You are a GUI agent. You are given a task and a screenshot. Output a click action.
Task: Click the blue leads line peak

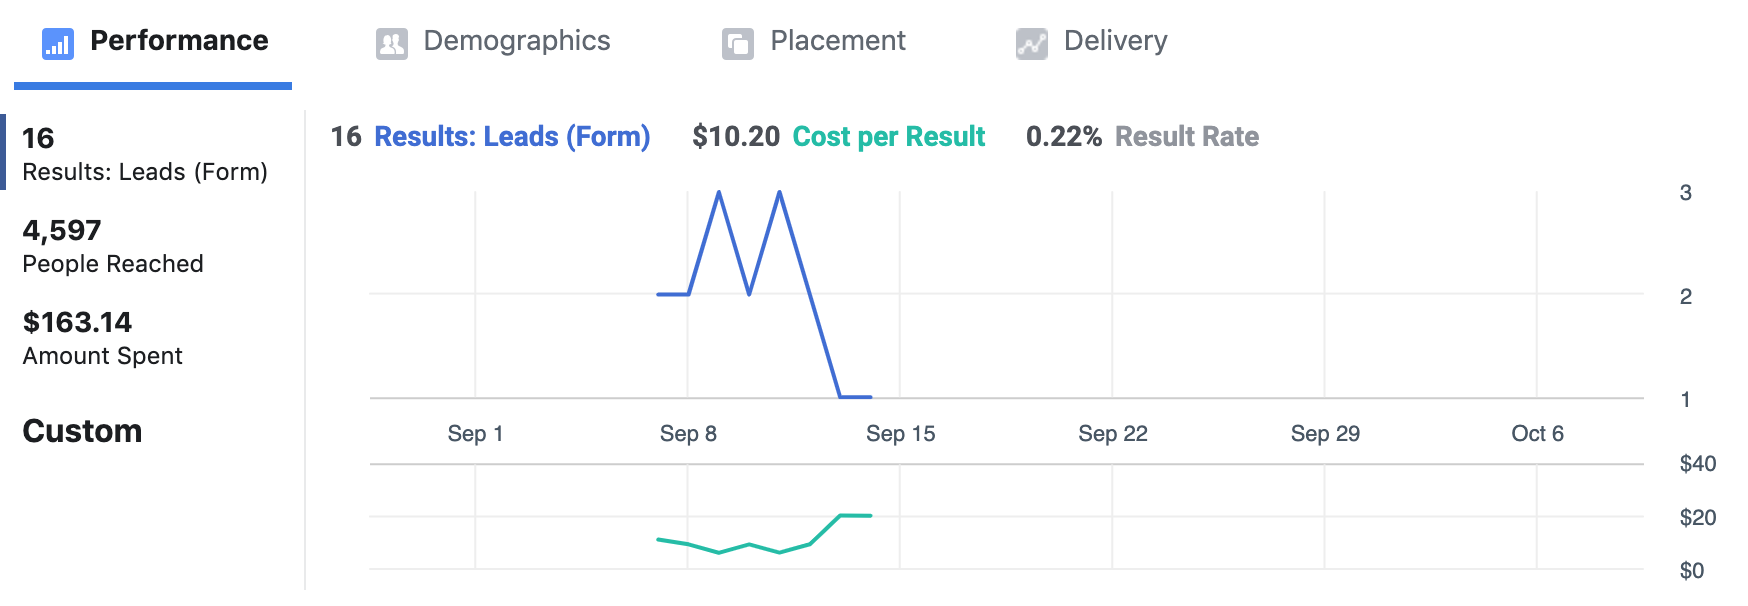coord(719,193)
